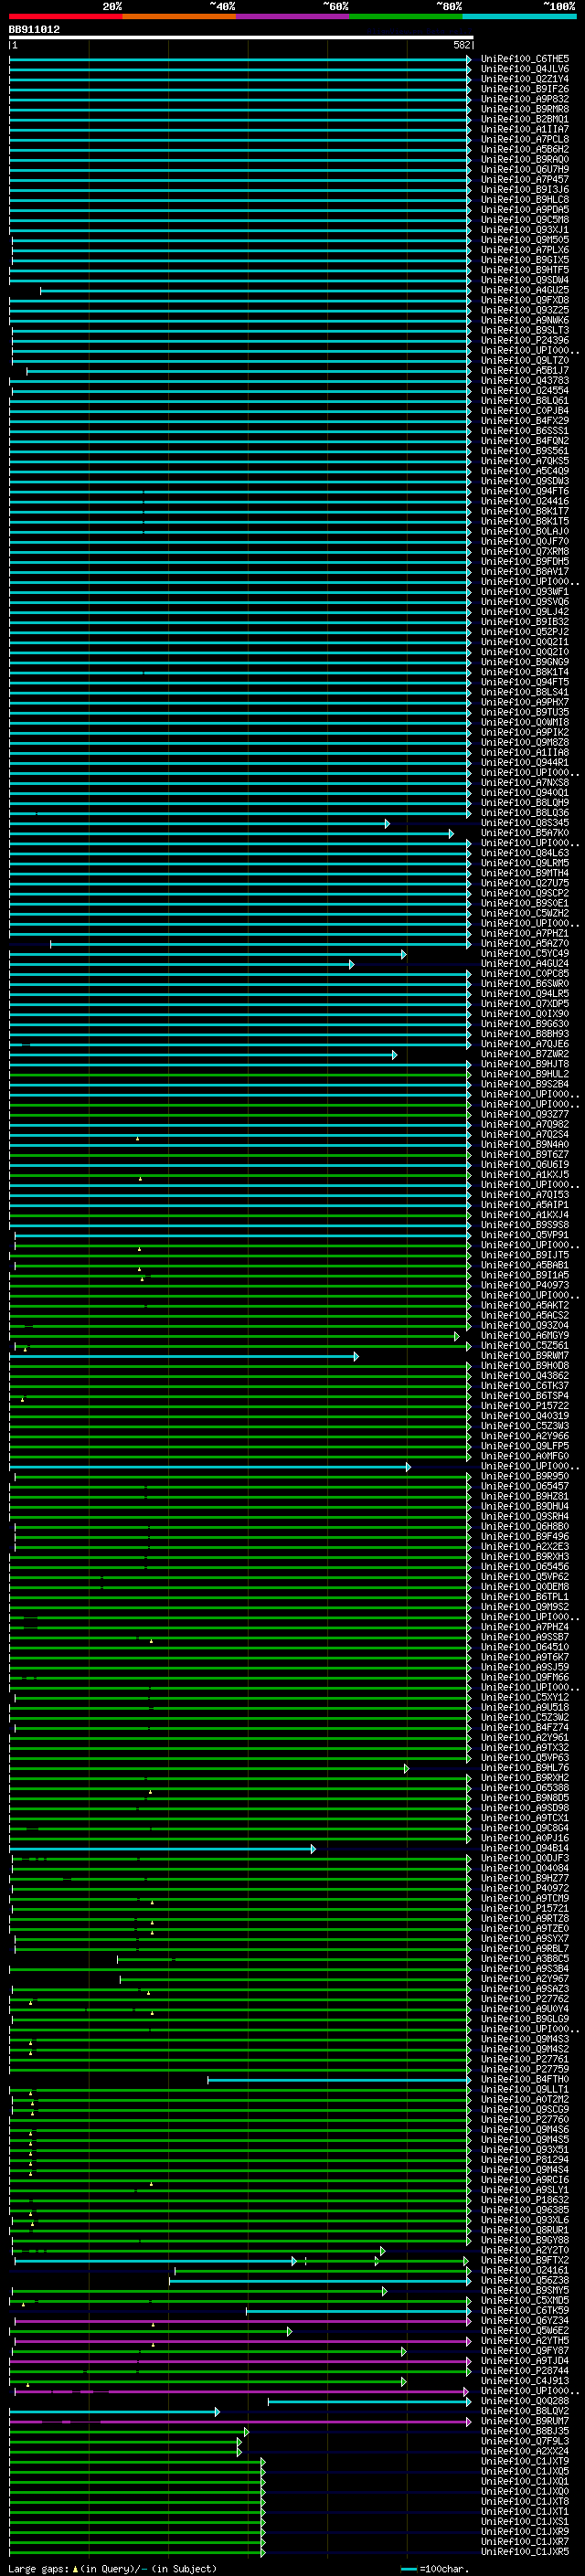
Task: Select the UniRef100_Q6U7H9 label
Action: 524,170
